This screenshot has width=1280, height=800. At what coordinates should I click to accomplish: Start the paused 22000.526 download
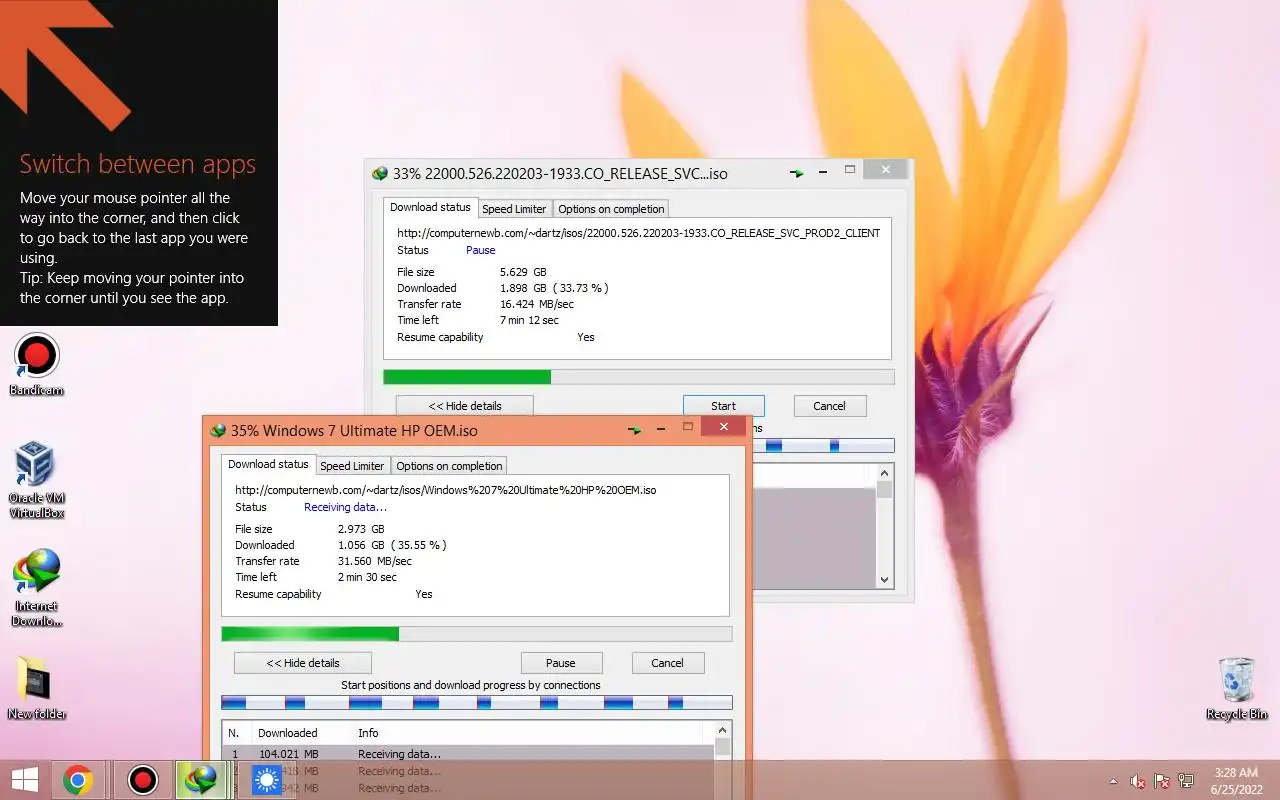(x=724, y=406)
